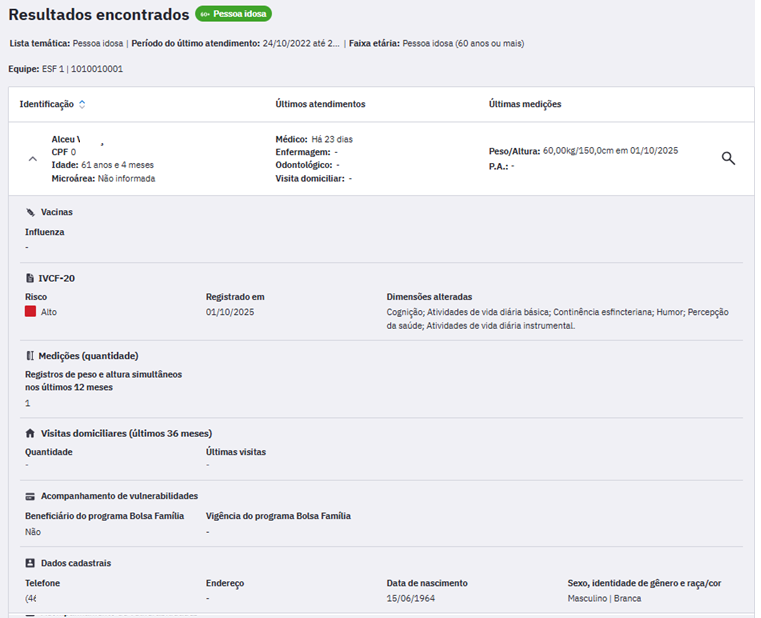
Task: Click the Dimensões alteradas description text
Action: pyautogui.click(x=557, y=318)
